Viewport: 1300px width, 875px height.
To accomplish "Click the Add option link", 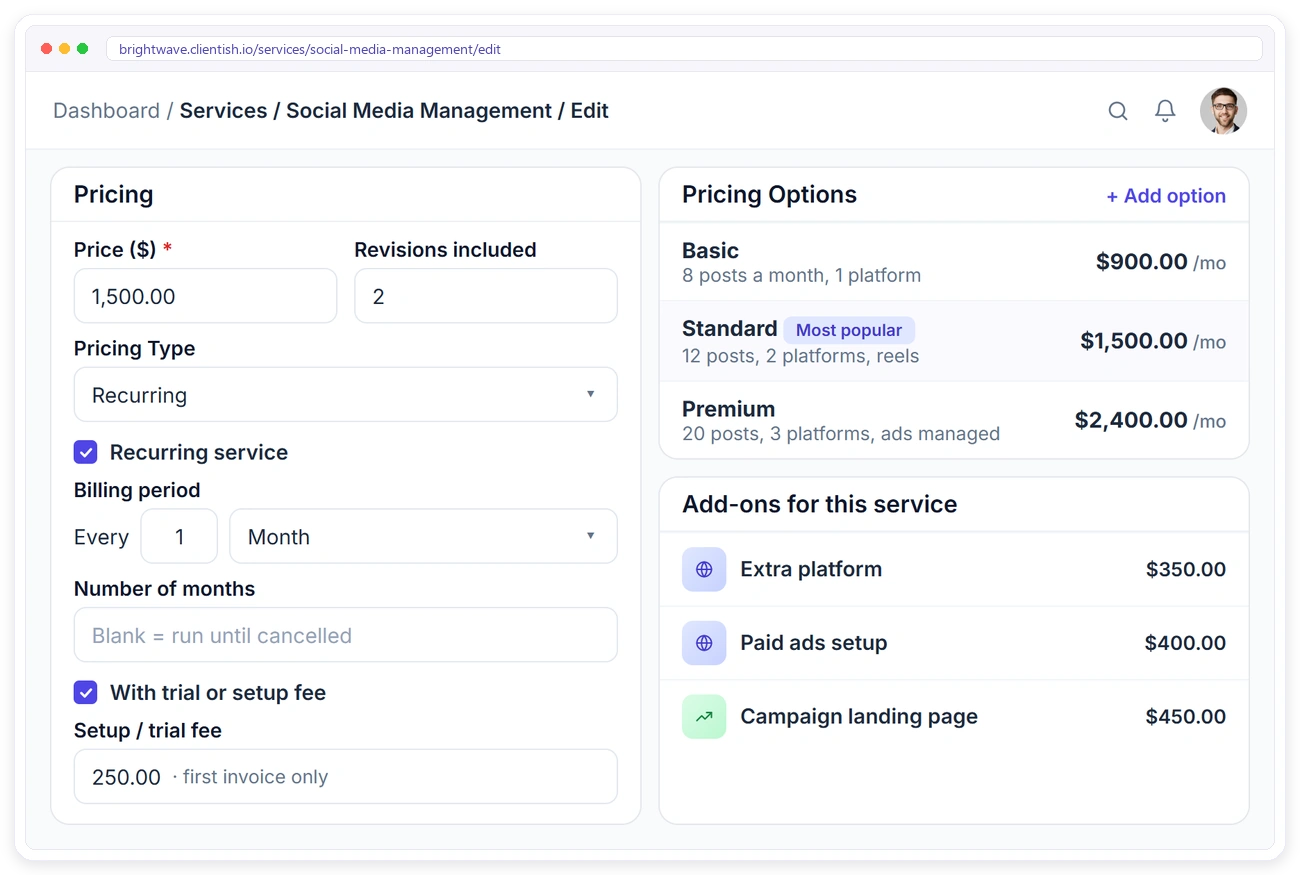I will [x=1166, y=196].
